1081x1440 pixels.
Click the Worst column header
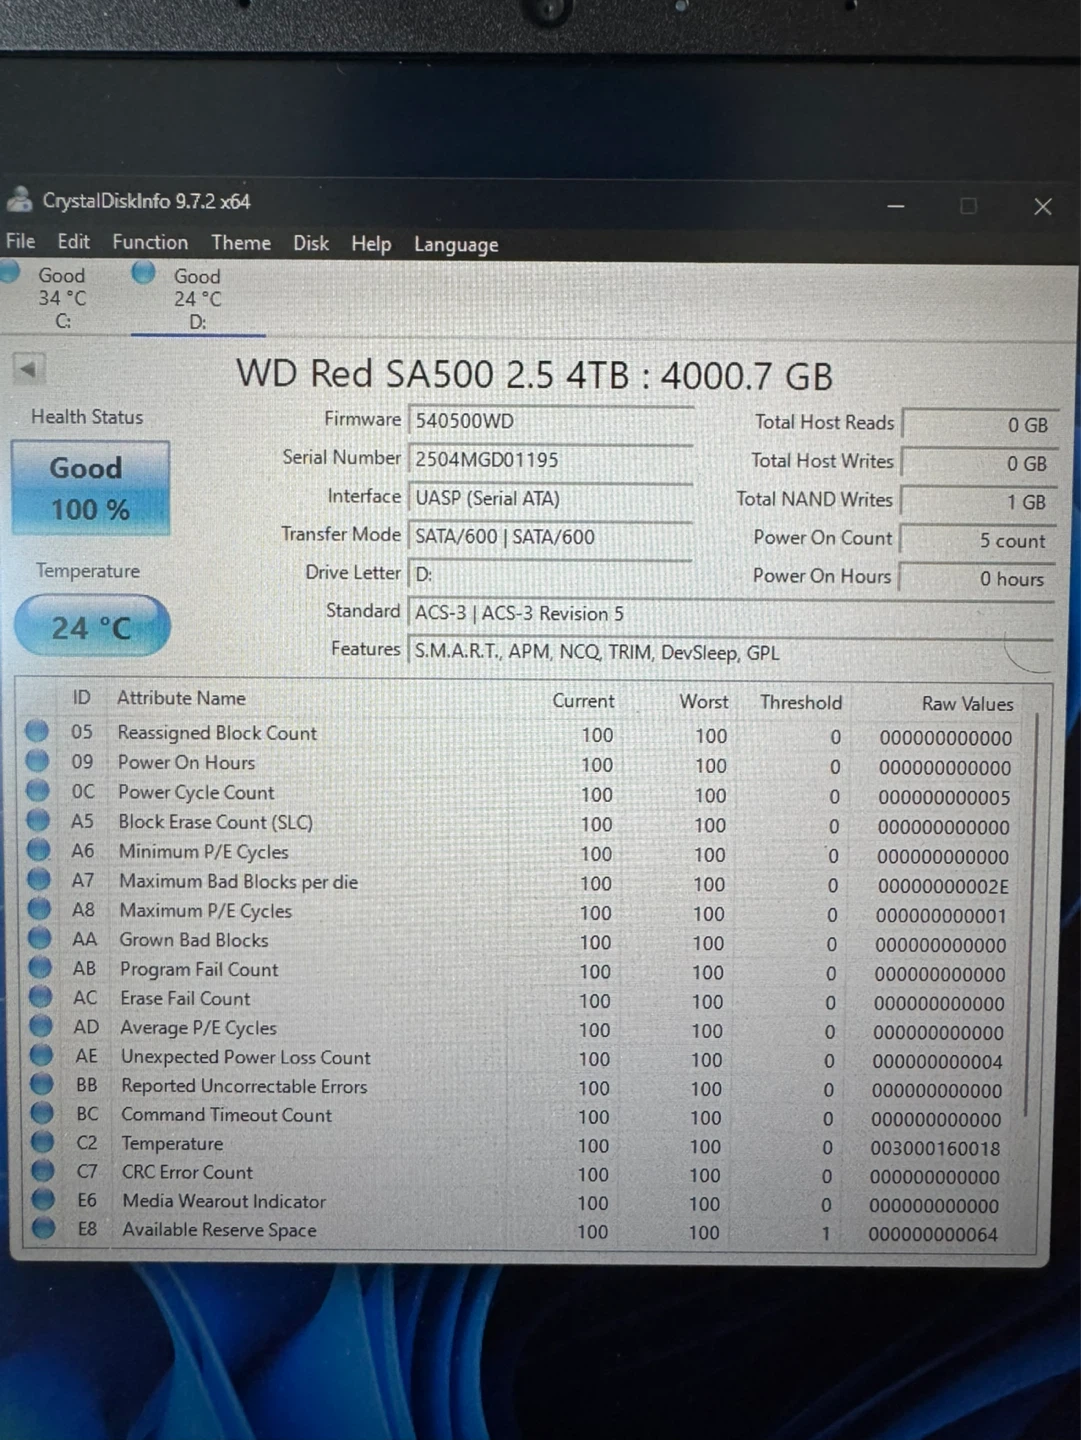[704, 702]
